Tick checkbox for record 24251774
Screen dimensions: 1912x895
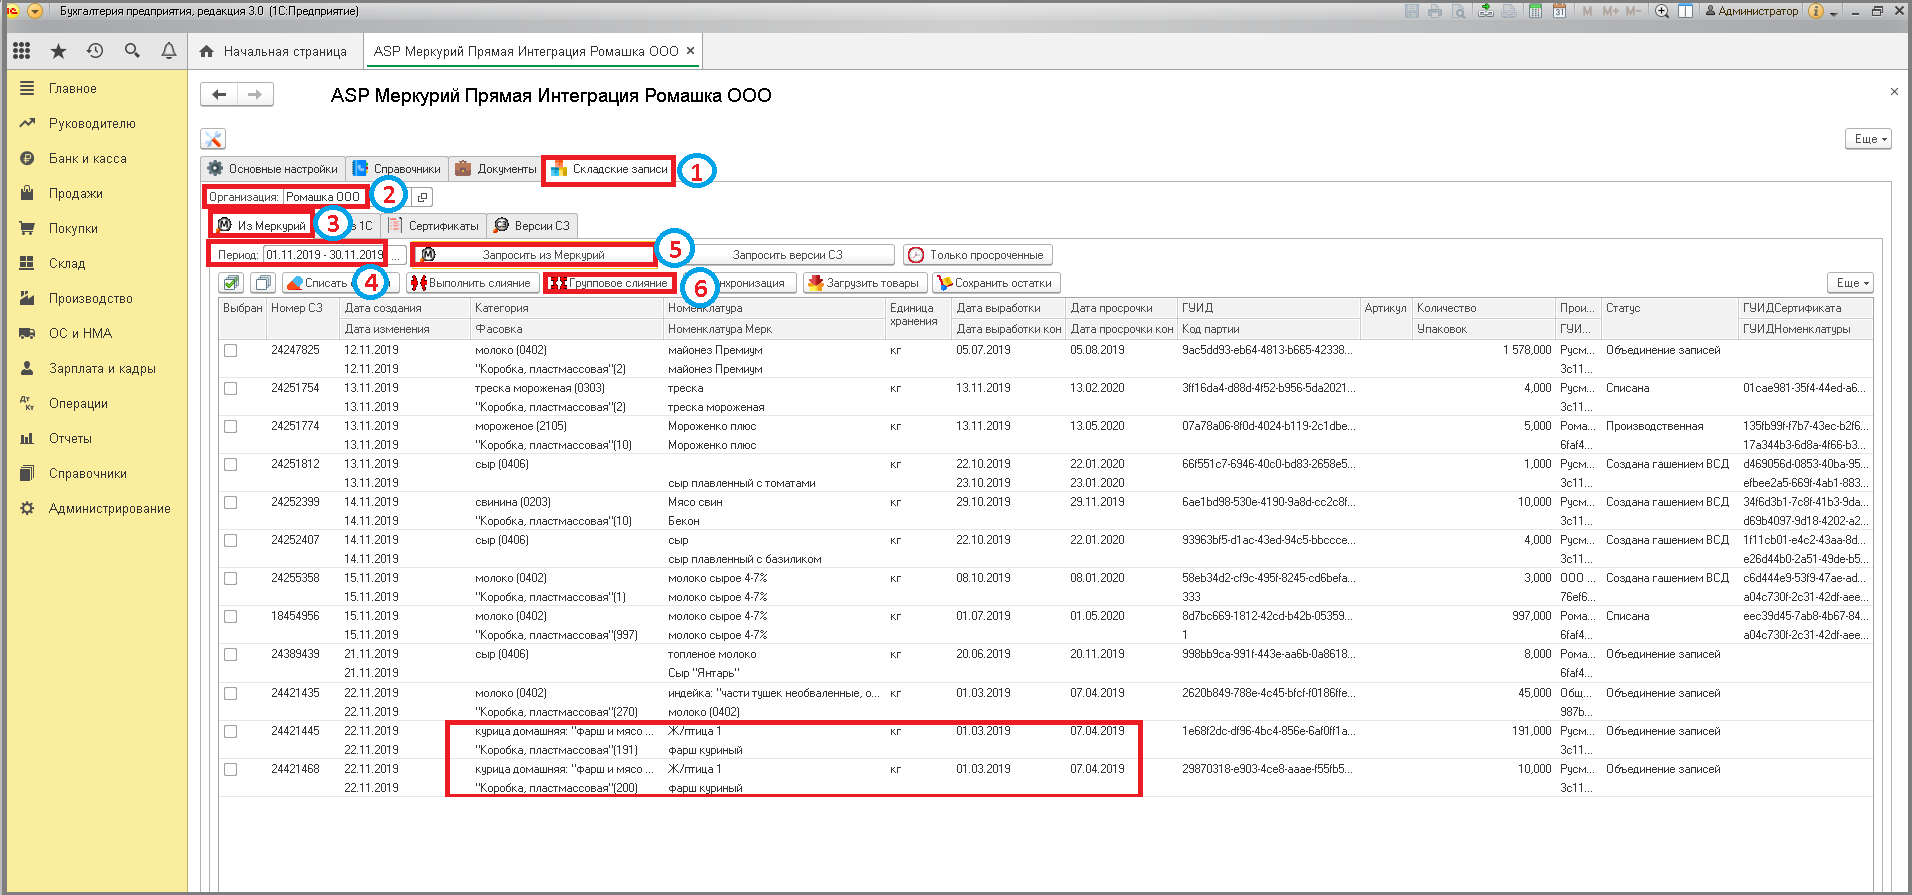click(x=231, y=426)
